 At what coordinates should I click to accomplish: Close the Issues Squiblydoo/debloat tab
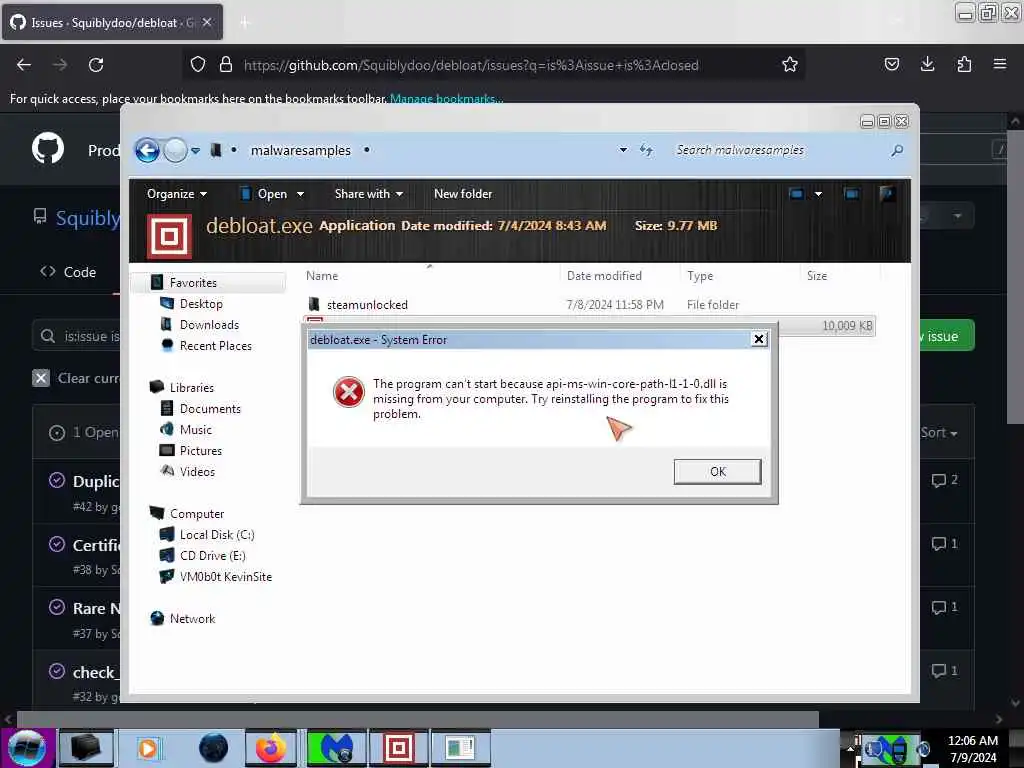pyautogui.click(x=207, y=22)
